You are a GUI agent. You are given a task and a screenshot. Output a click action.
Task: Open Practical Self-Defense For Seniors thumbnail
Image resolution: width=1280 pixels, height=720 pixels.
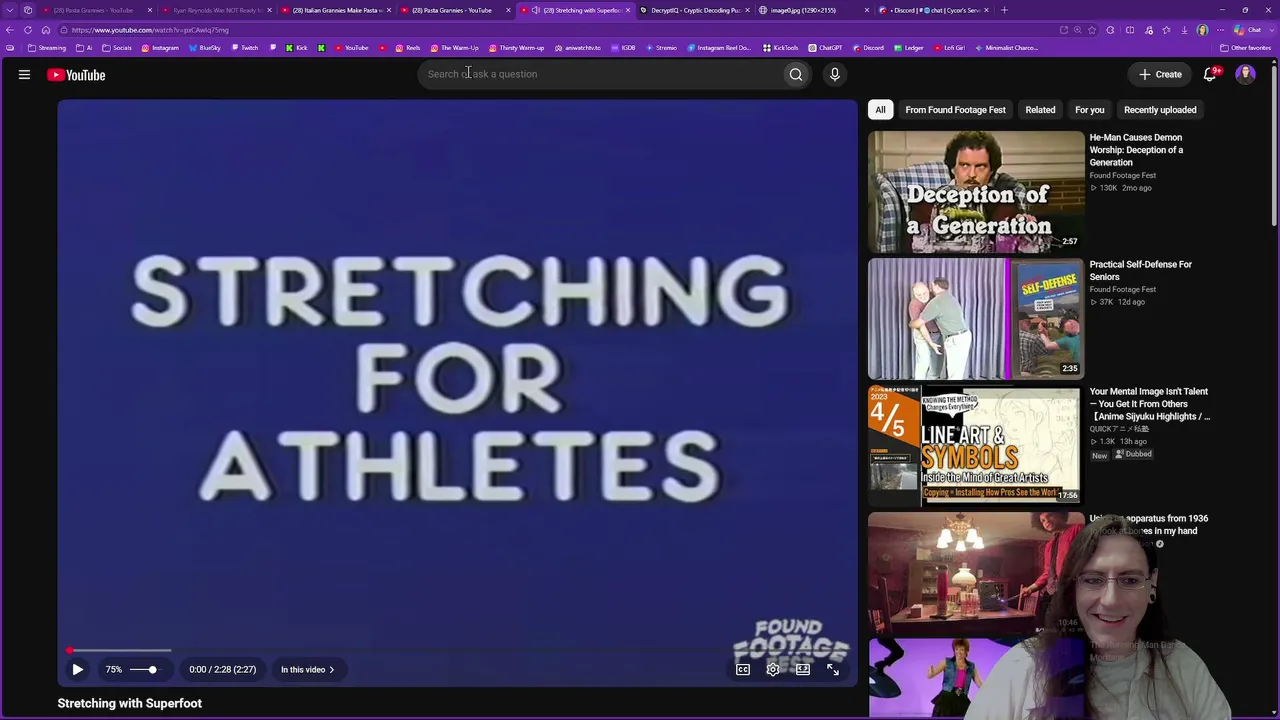coord(976,318)
